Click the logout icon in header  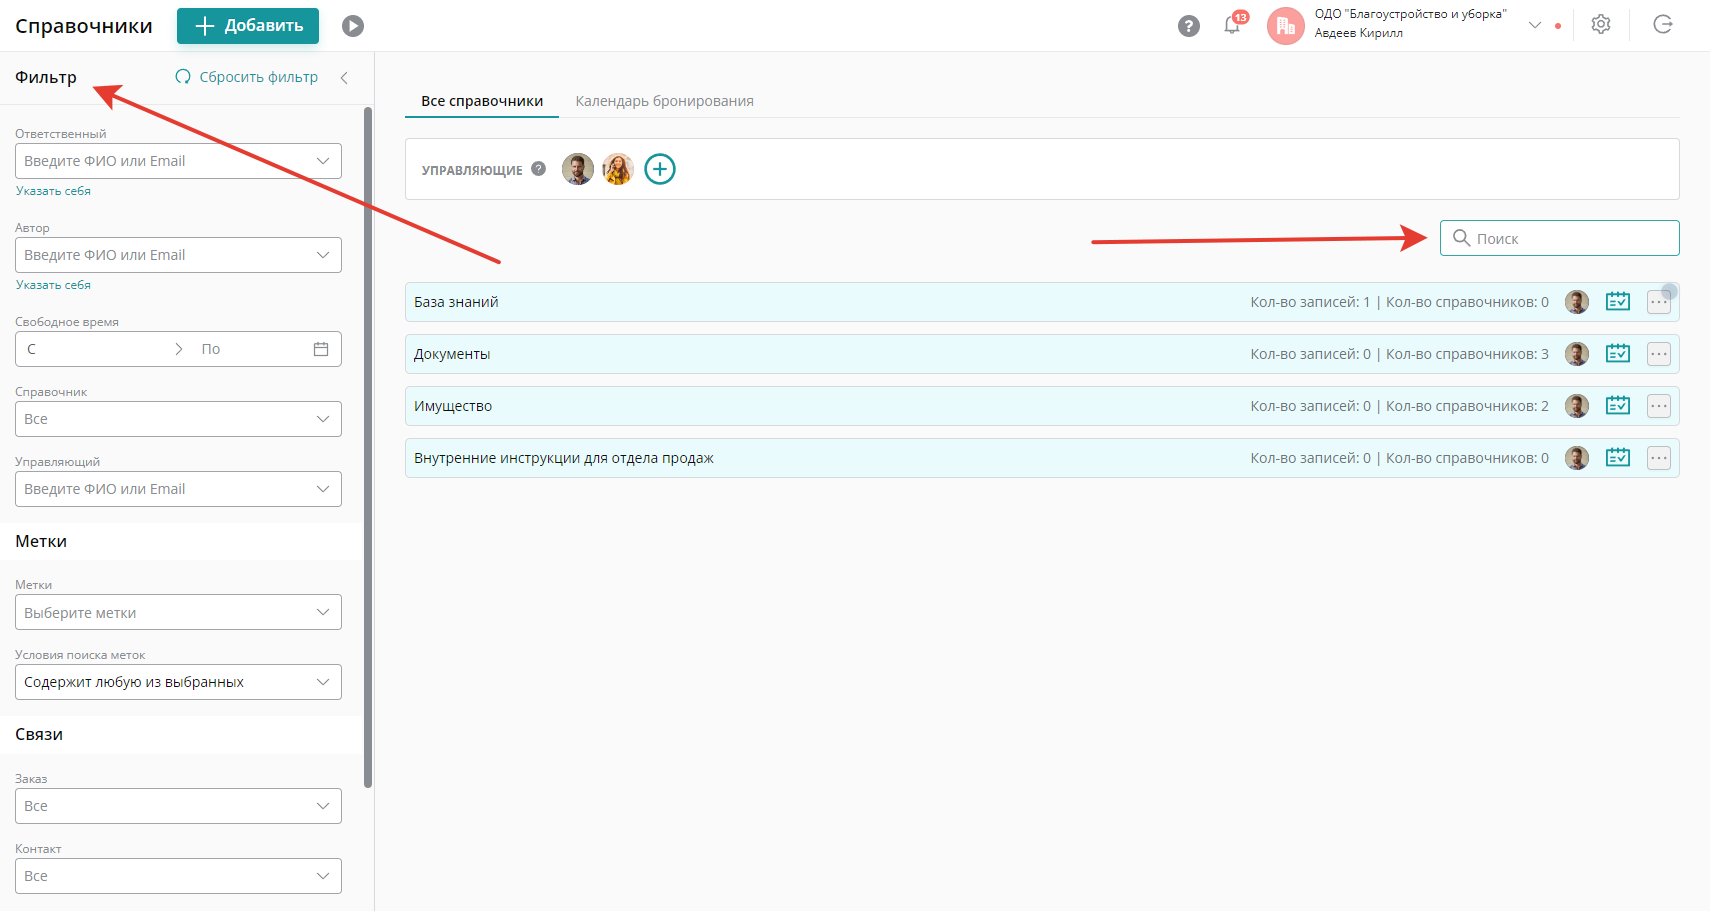[1663, 25]
